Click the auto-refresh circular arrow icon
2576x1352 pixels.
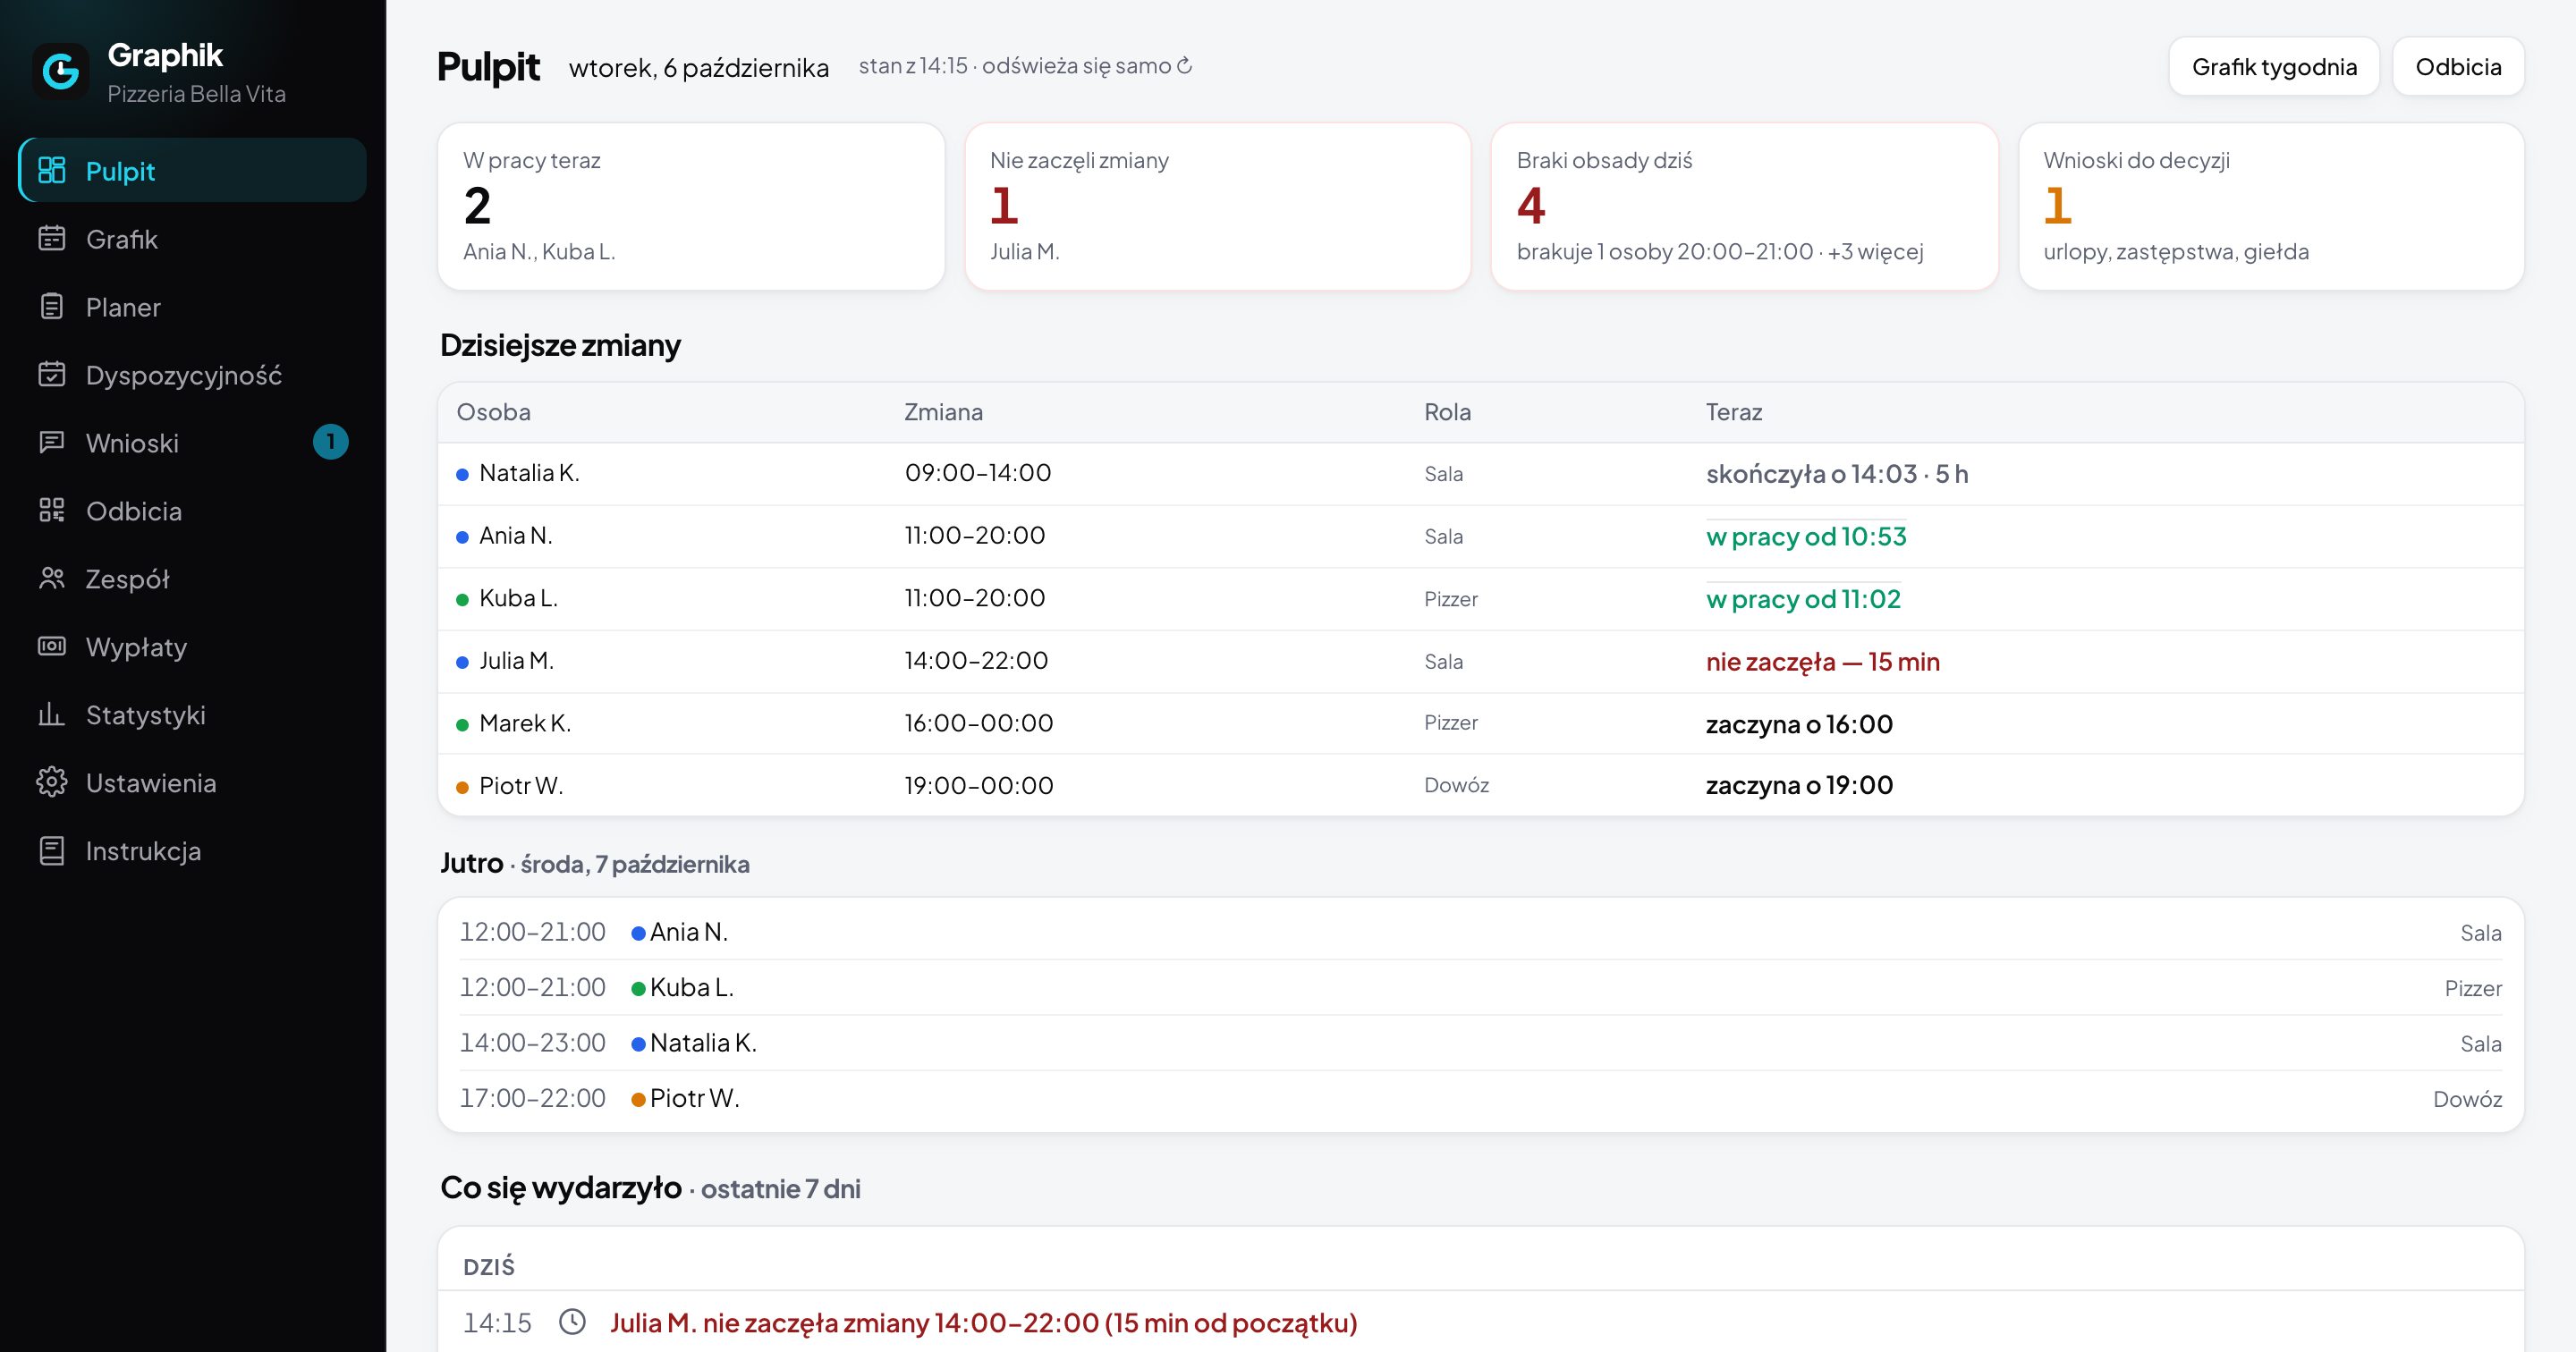[x=1185, y=66]
